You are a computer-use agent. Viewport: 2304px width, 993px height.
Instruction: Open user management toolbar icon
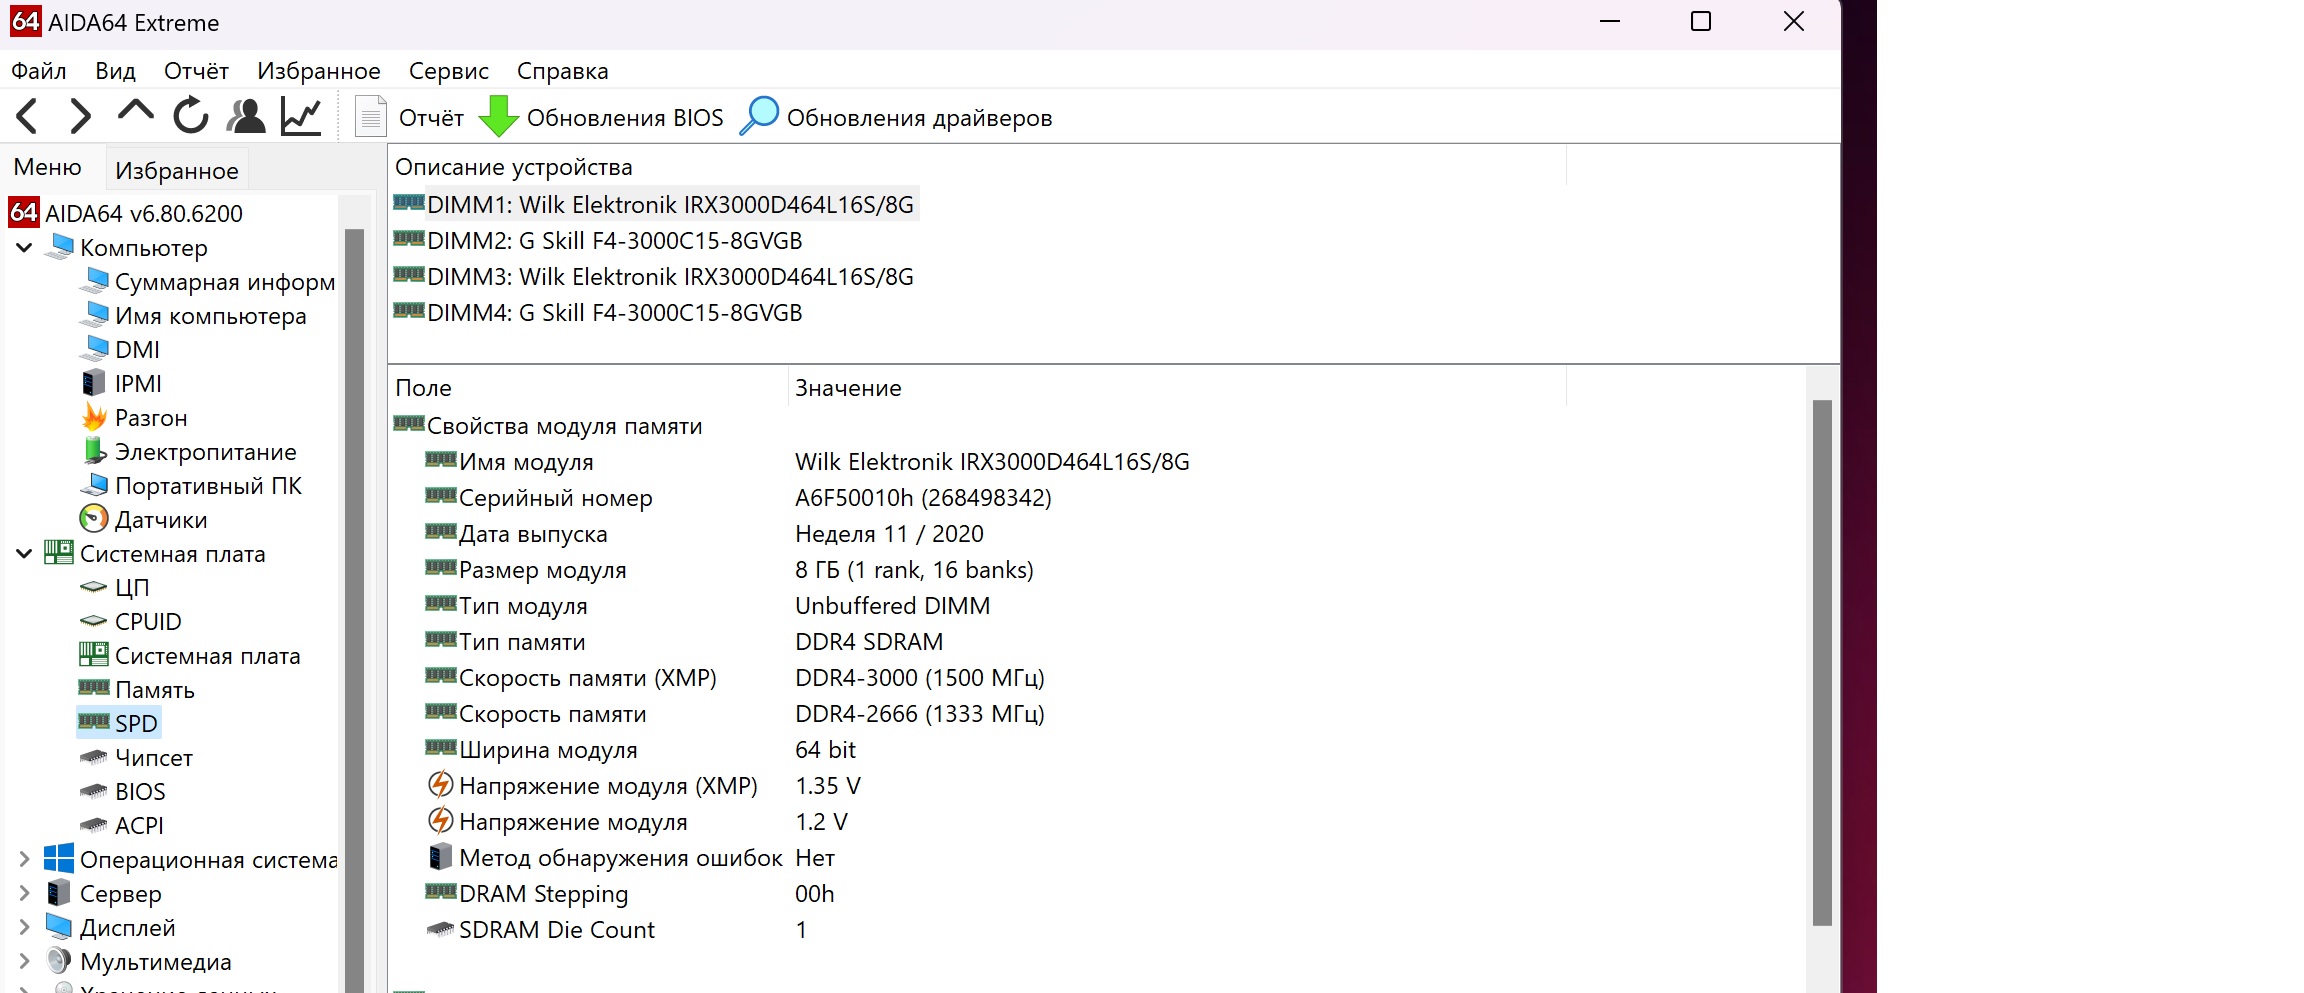(246, 116)
